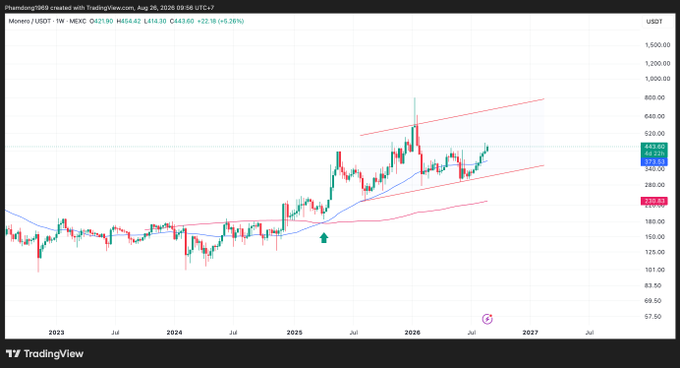Click the low value L414.30
This screenshot has width=680, height=368.
point(155,21)
